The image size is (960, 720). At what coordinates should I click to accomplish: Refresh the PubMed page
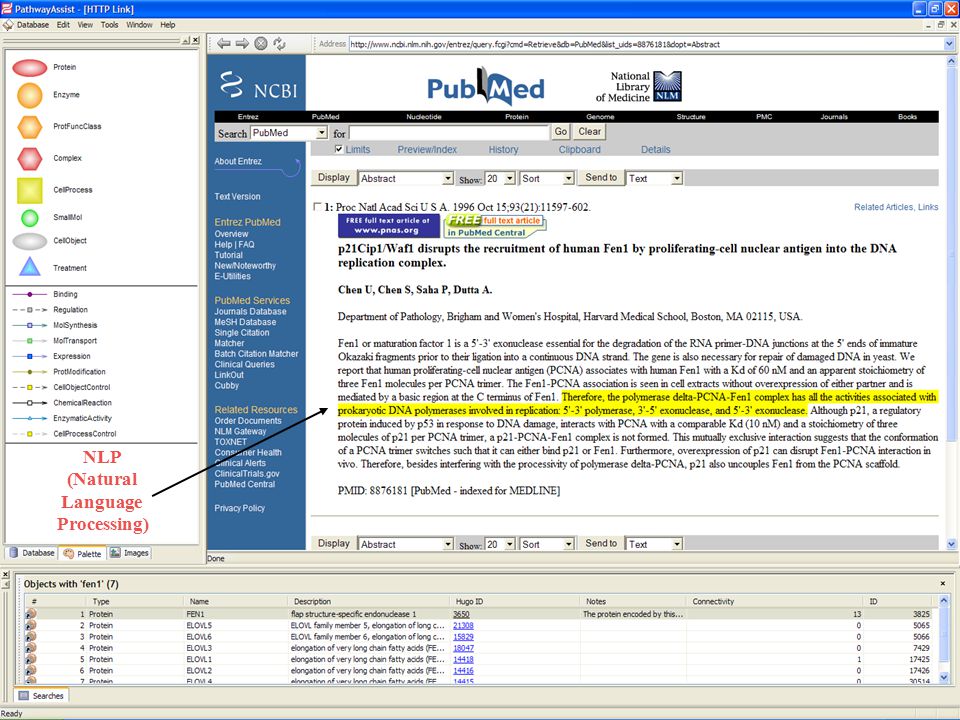[279, 43]
